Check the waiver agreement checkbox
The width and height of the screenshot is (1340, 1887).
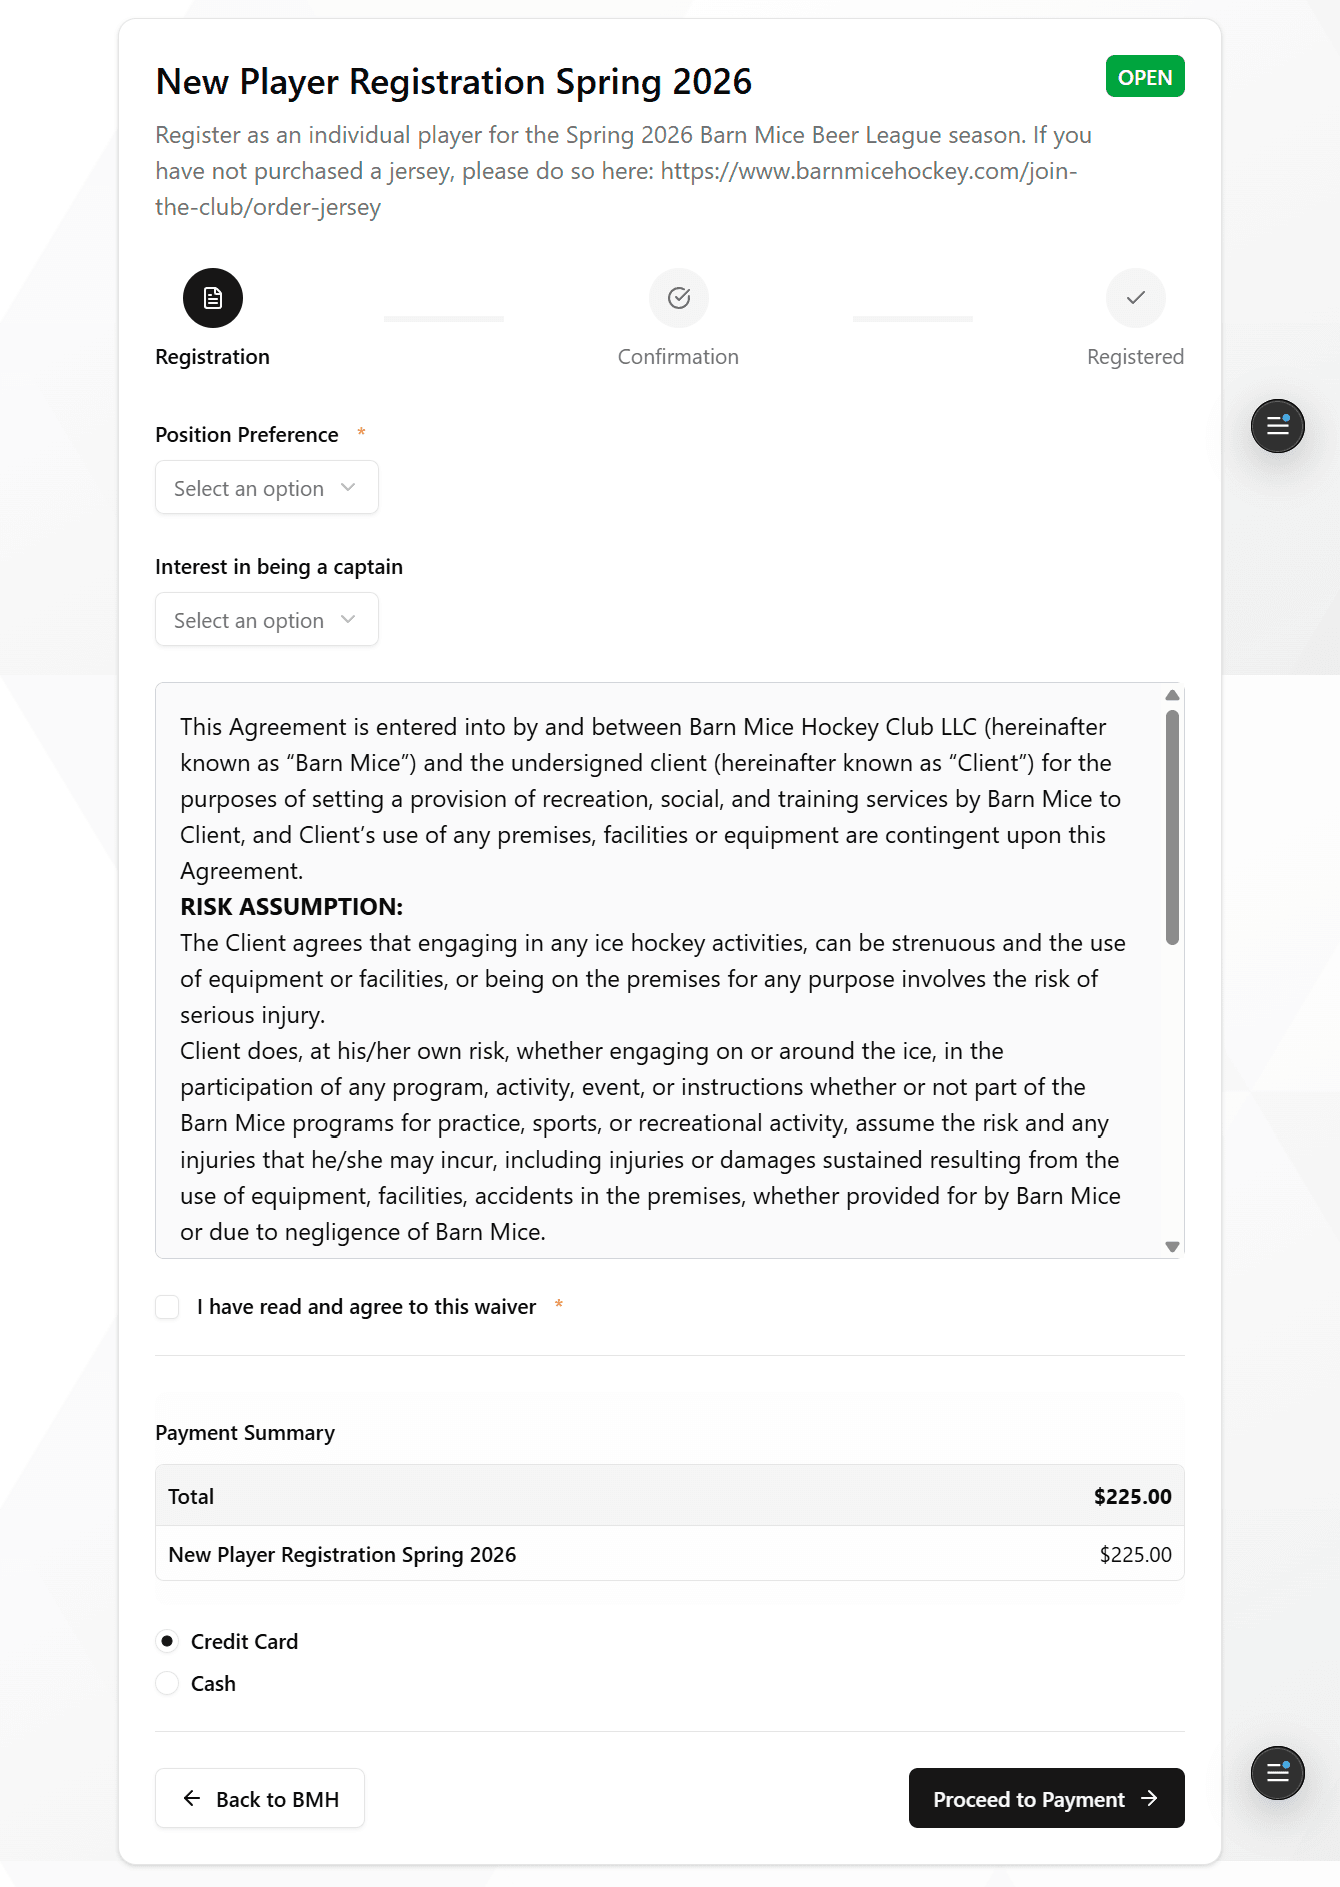point(167,1306)
